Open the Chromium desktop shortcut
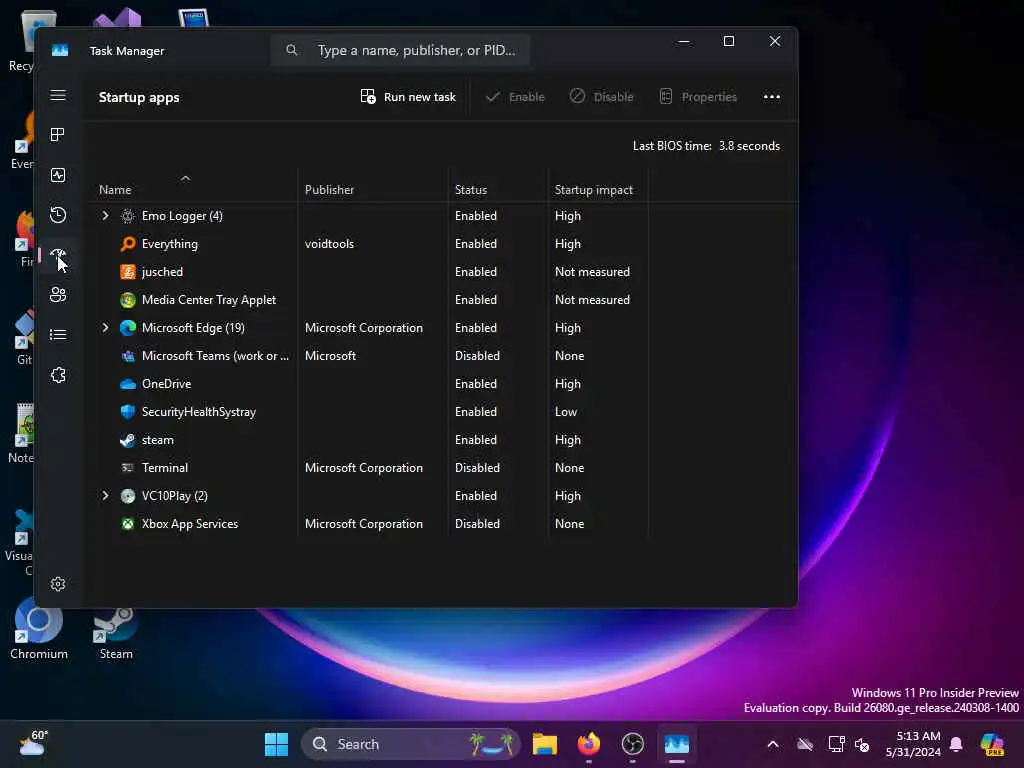Image resolution: width=1024 pixels, height=768 pixels. (39, 628)
